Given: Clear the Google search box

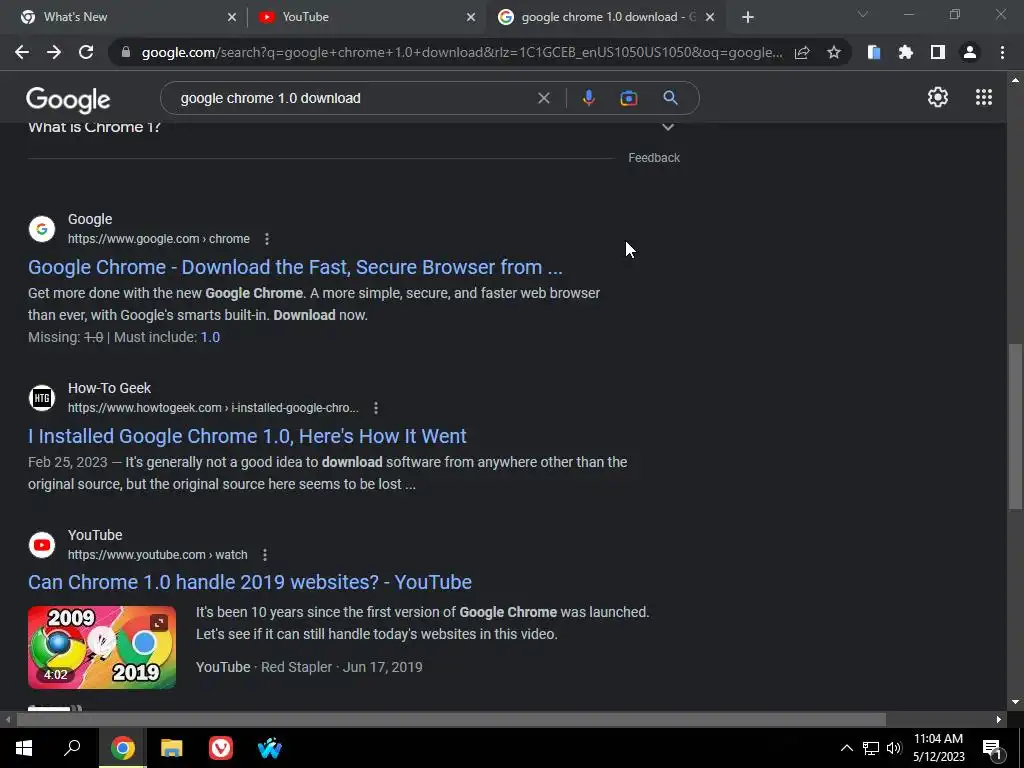Looking at the screenshot, I should (543, 98).
